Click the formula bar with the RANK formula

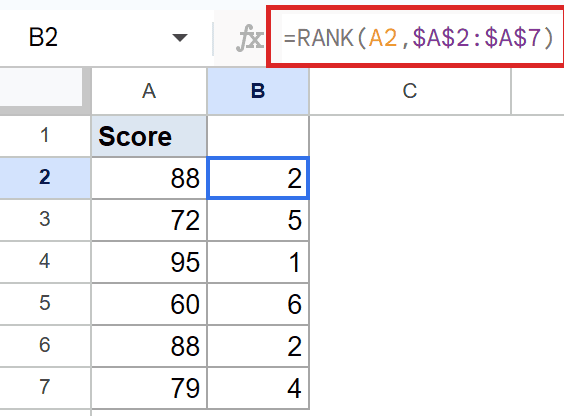coord(417,37)
